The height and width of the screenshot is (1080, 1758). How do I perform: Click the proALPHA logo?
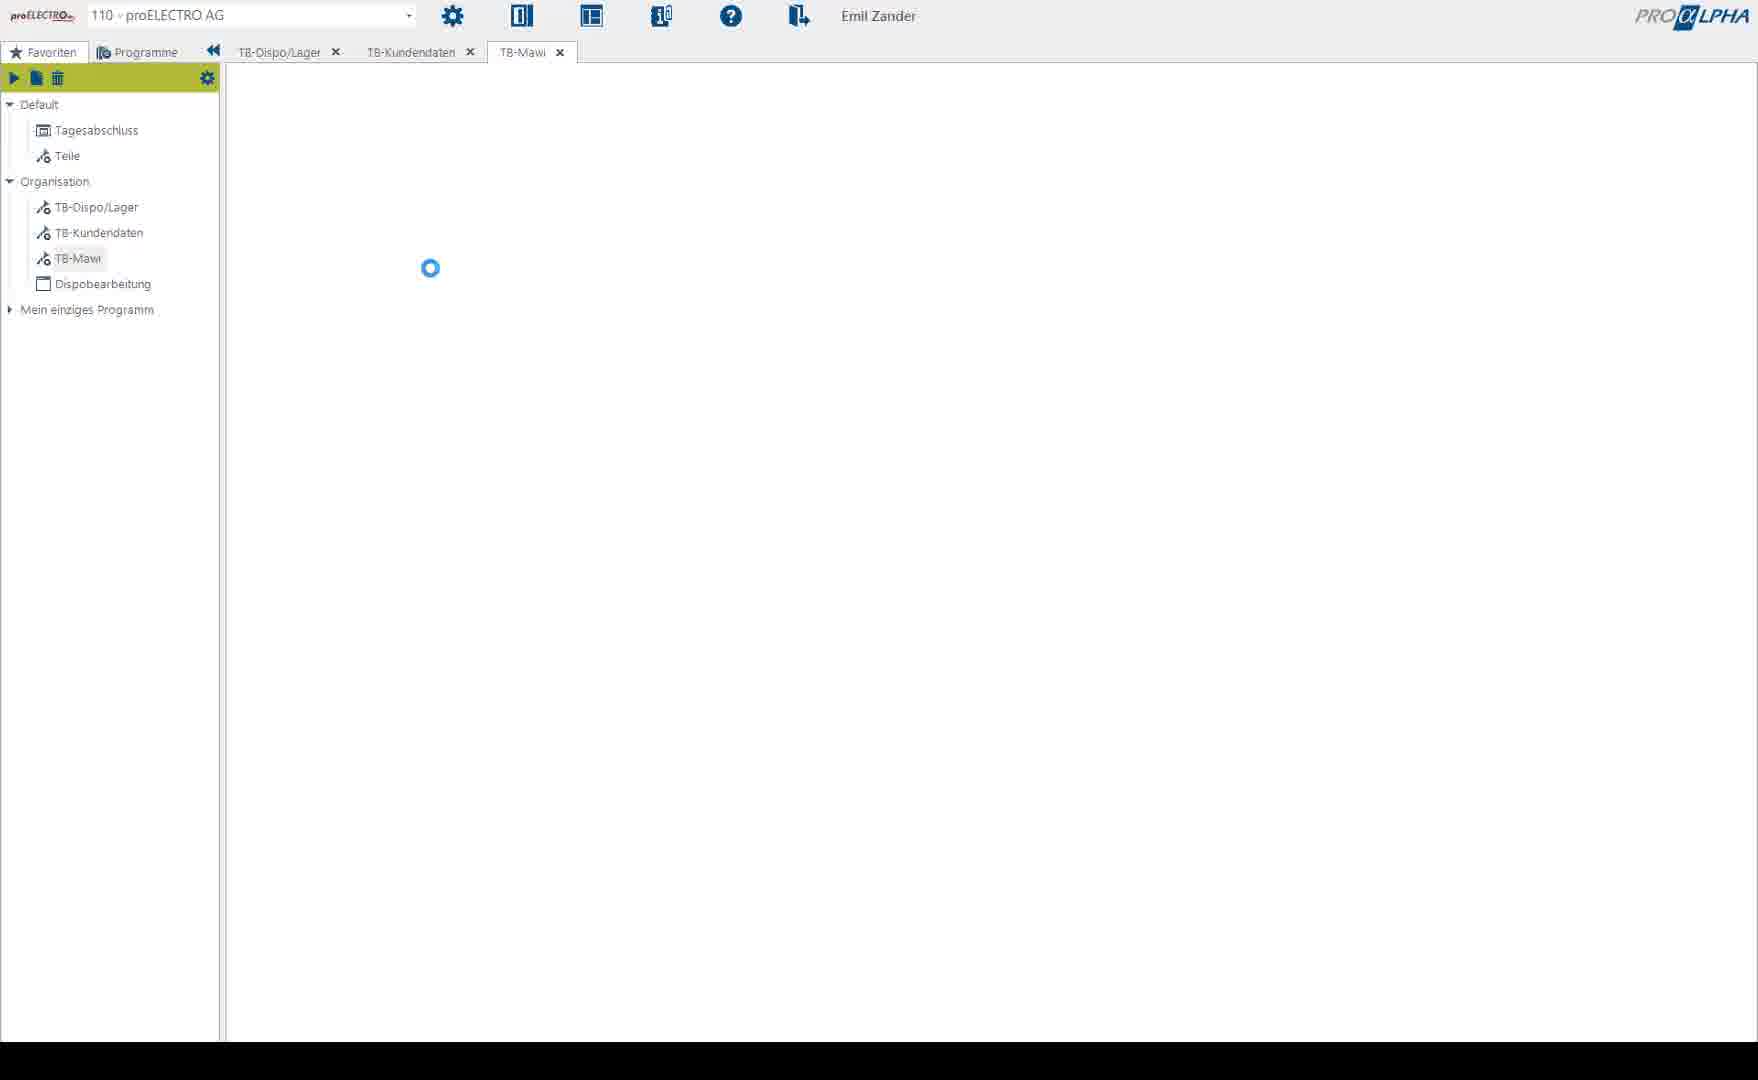pyautogui.click(x=1692, y=17)
